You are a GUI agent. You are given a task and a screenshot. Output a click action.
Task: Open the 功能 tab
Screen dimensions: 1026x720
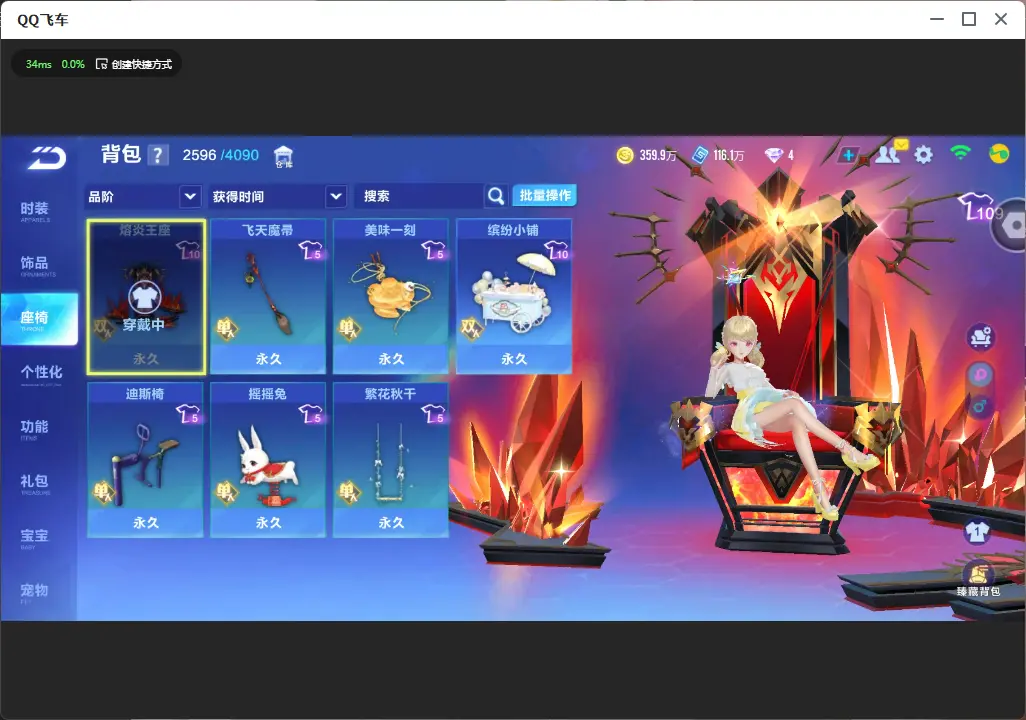[x=35, y=429]
